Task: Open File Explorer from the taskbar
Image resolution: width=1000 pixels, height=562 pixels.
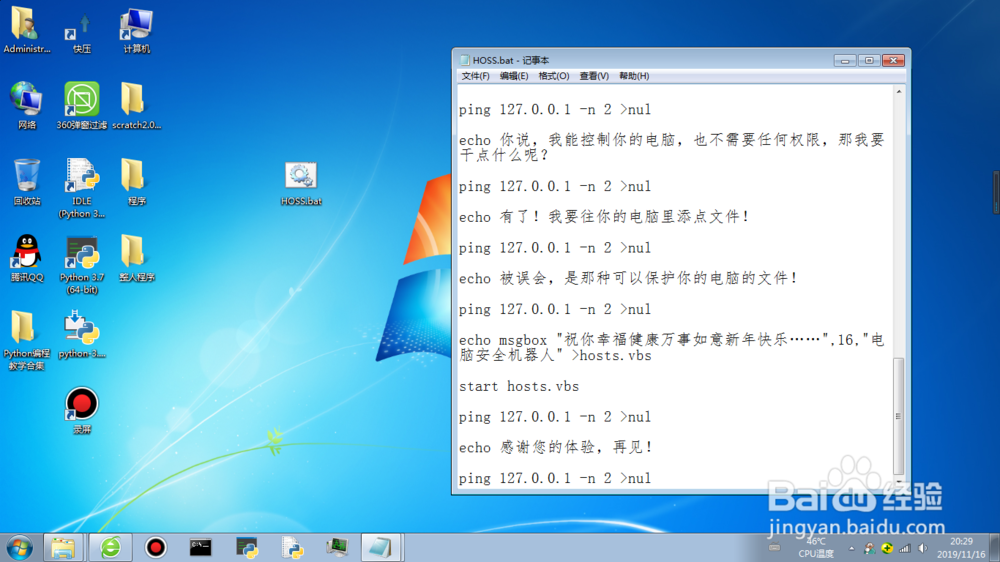Action: [x=62, y=547]
